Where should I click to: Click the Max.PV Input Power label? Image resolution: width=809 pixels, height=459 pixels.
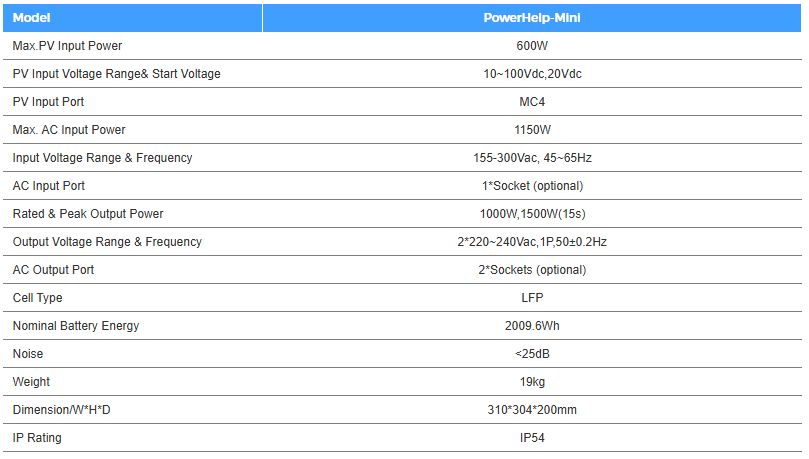click(x=67, y=46)
